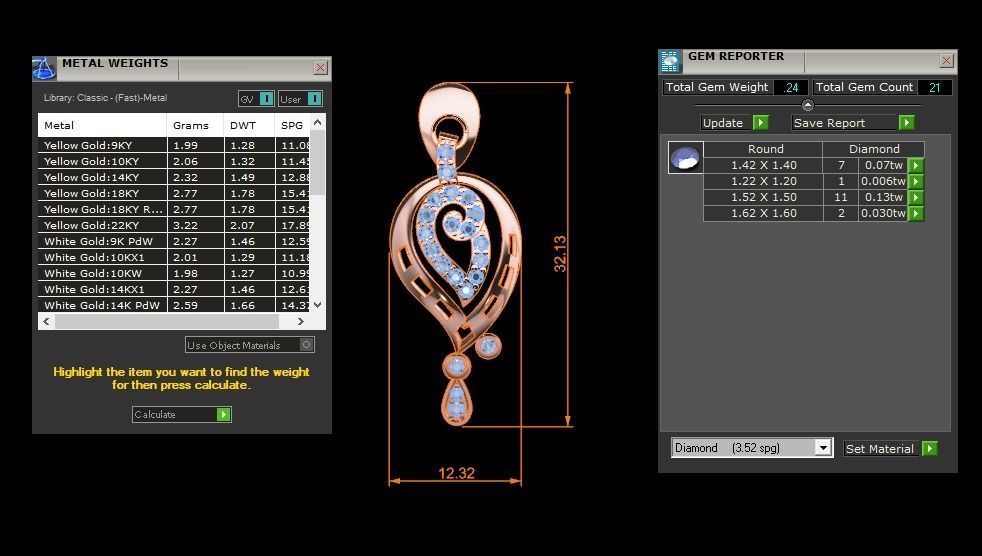Close the Gem Reporter panel
The image size is (982, 556).
946,60
